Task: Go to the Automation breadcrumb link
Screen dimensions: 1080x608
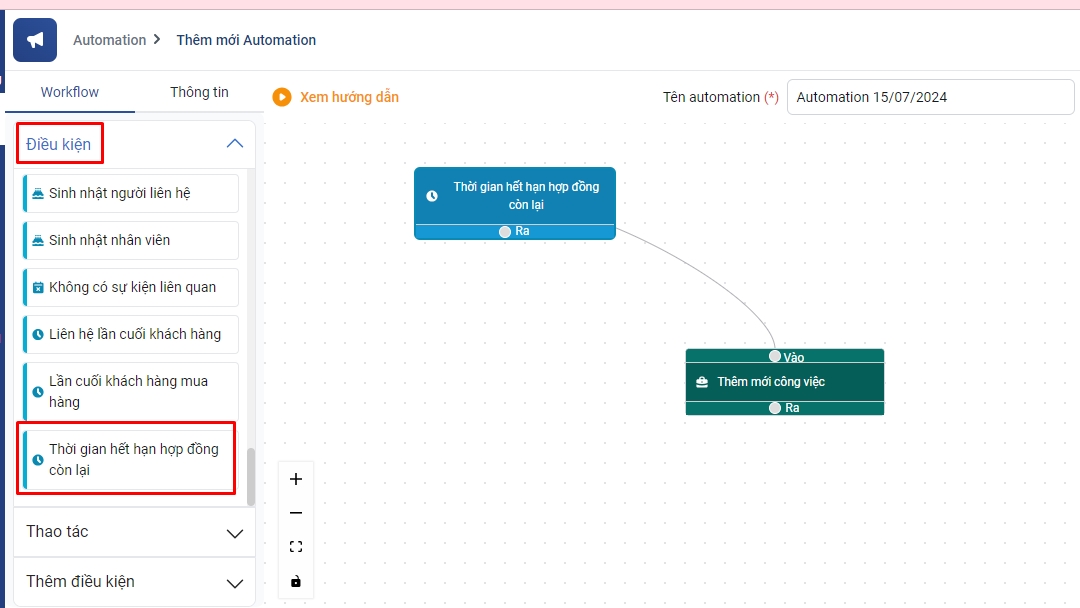Action: point(109,40)
